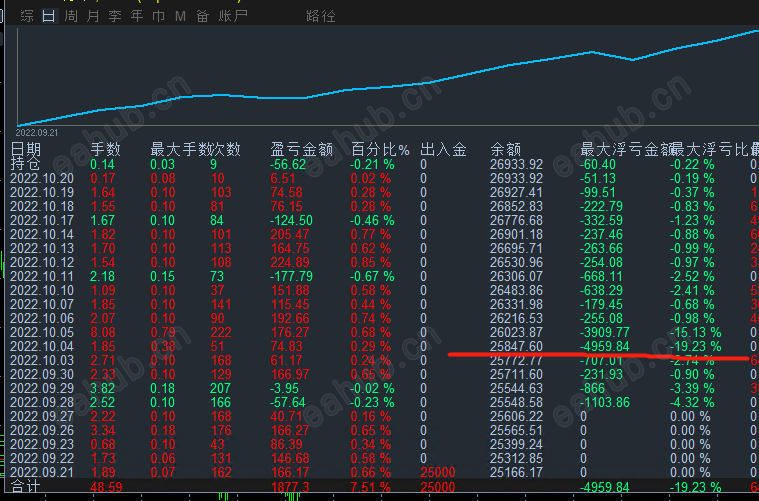Select the 2022.09.29 date row
This screenshot has height=501, width=759.
point(42,388)
